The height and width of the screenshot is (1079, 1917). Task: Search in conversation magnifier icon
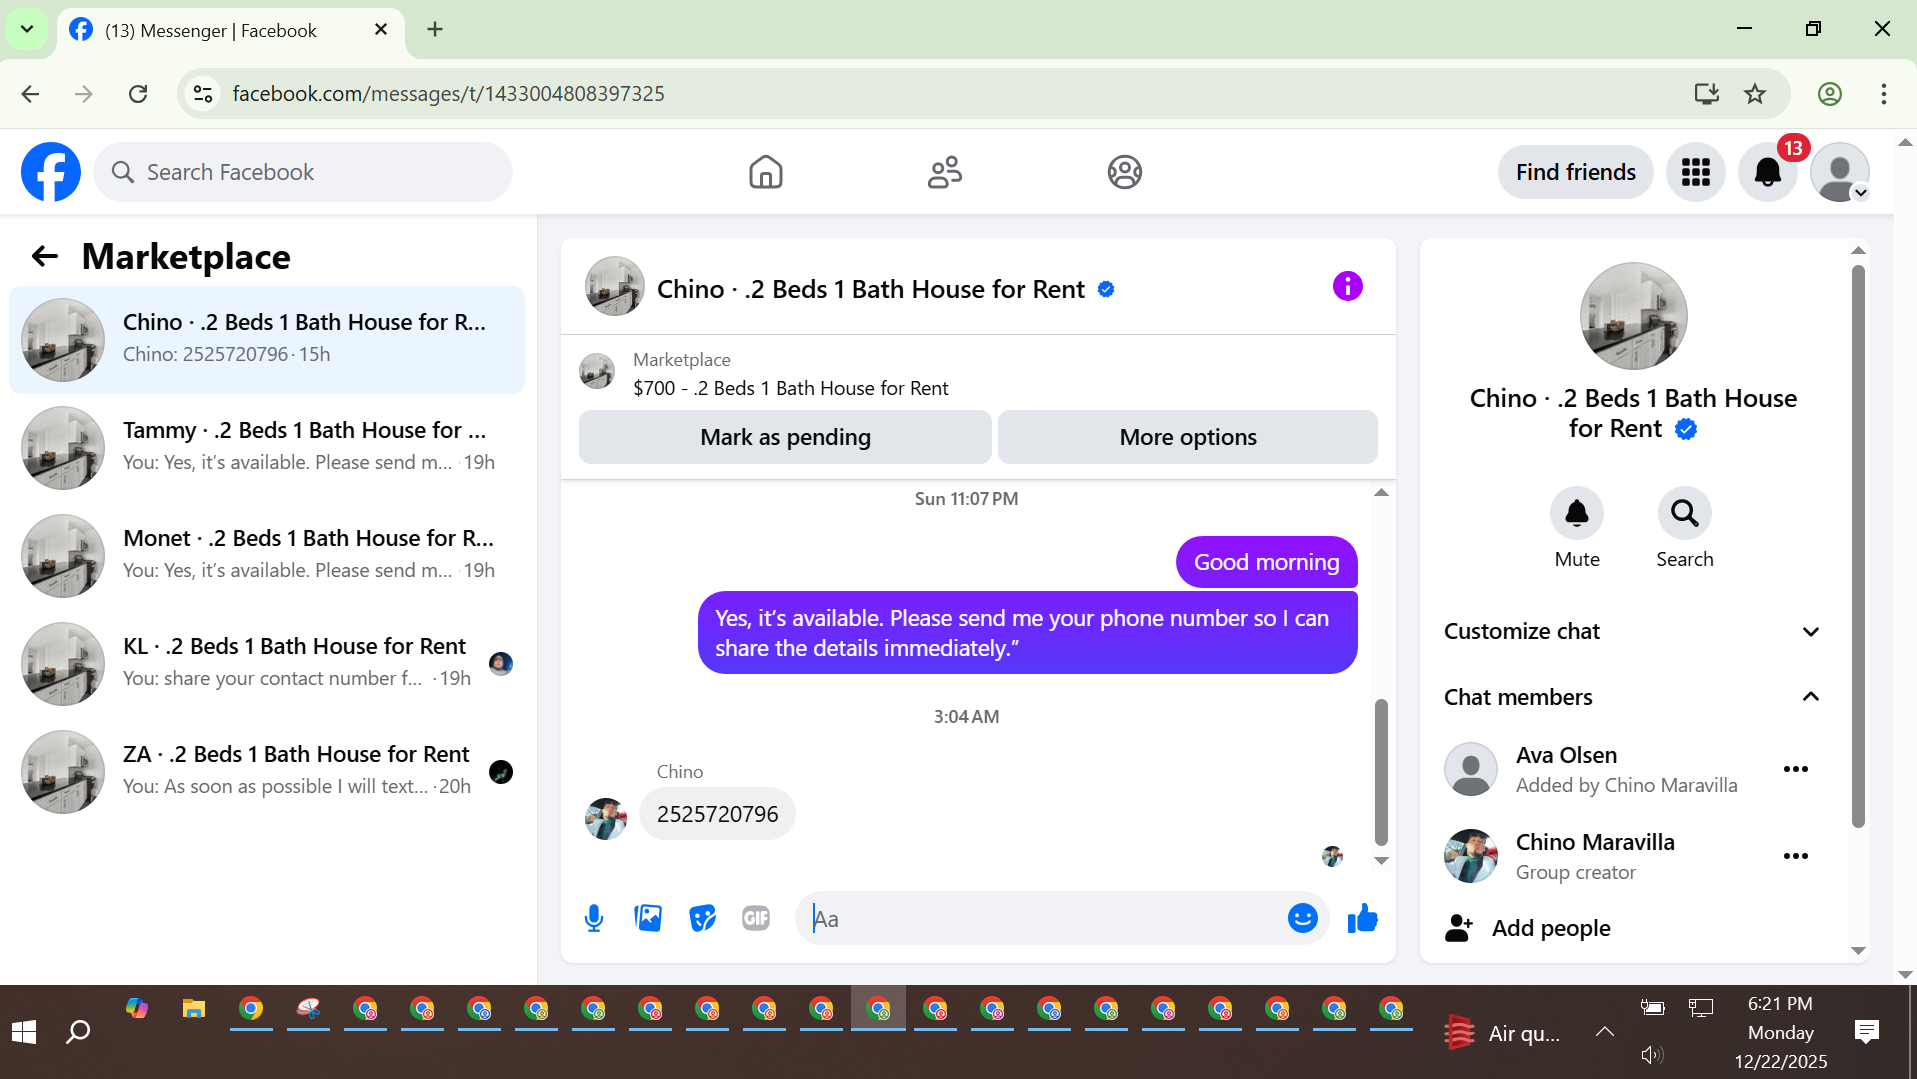[x=1685, y=513]
